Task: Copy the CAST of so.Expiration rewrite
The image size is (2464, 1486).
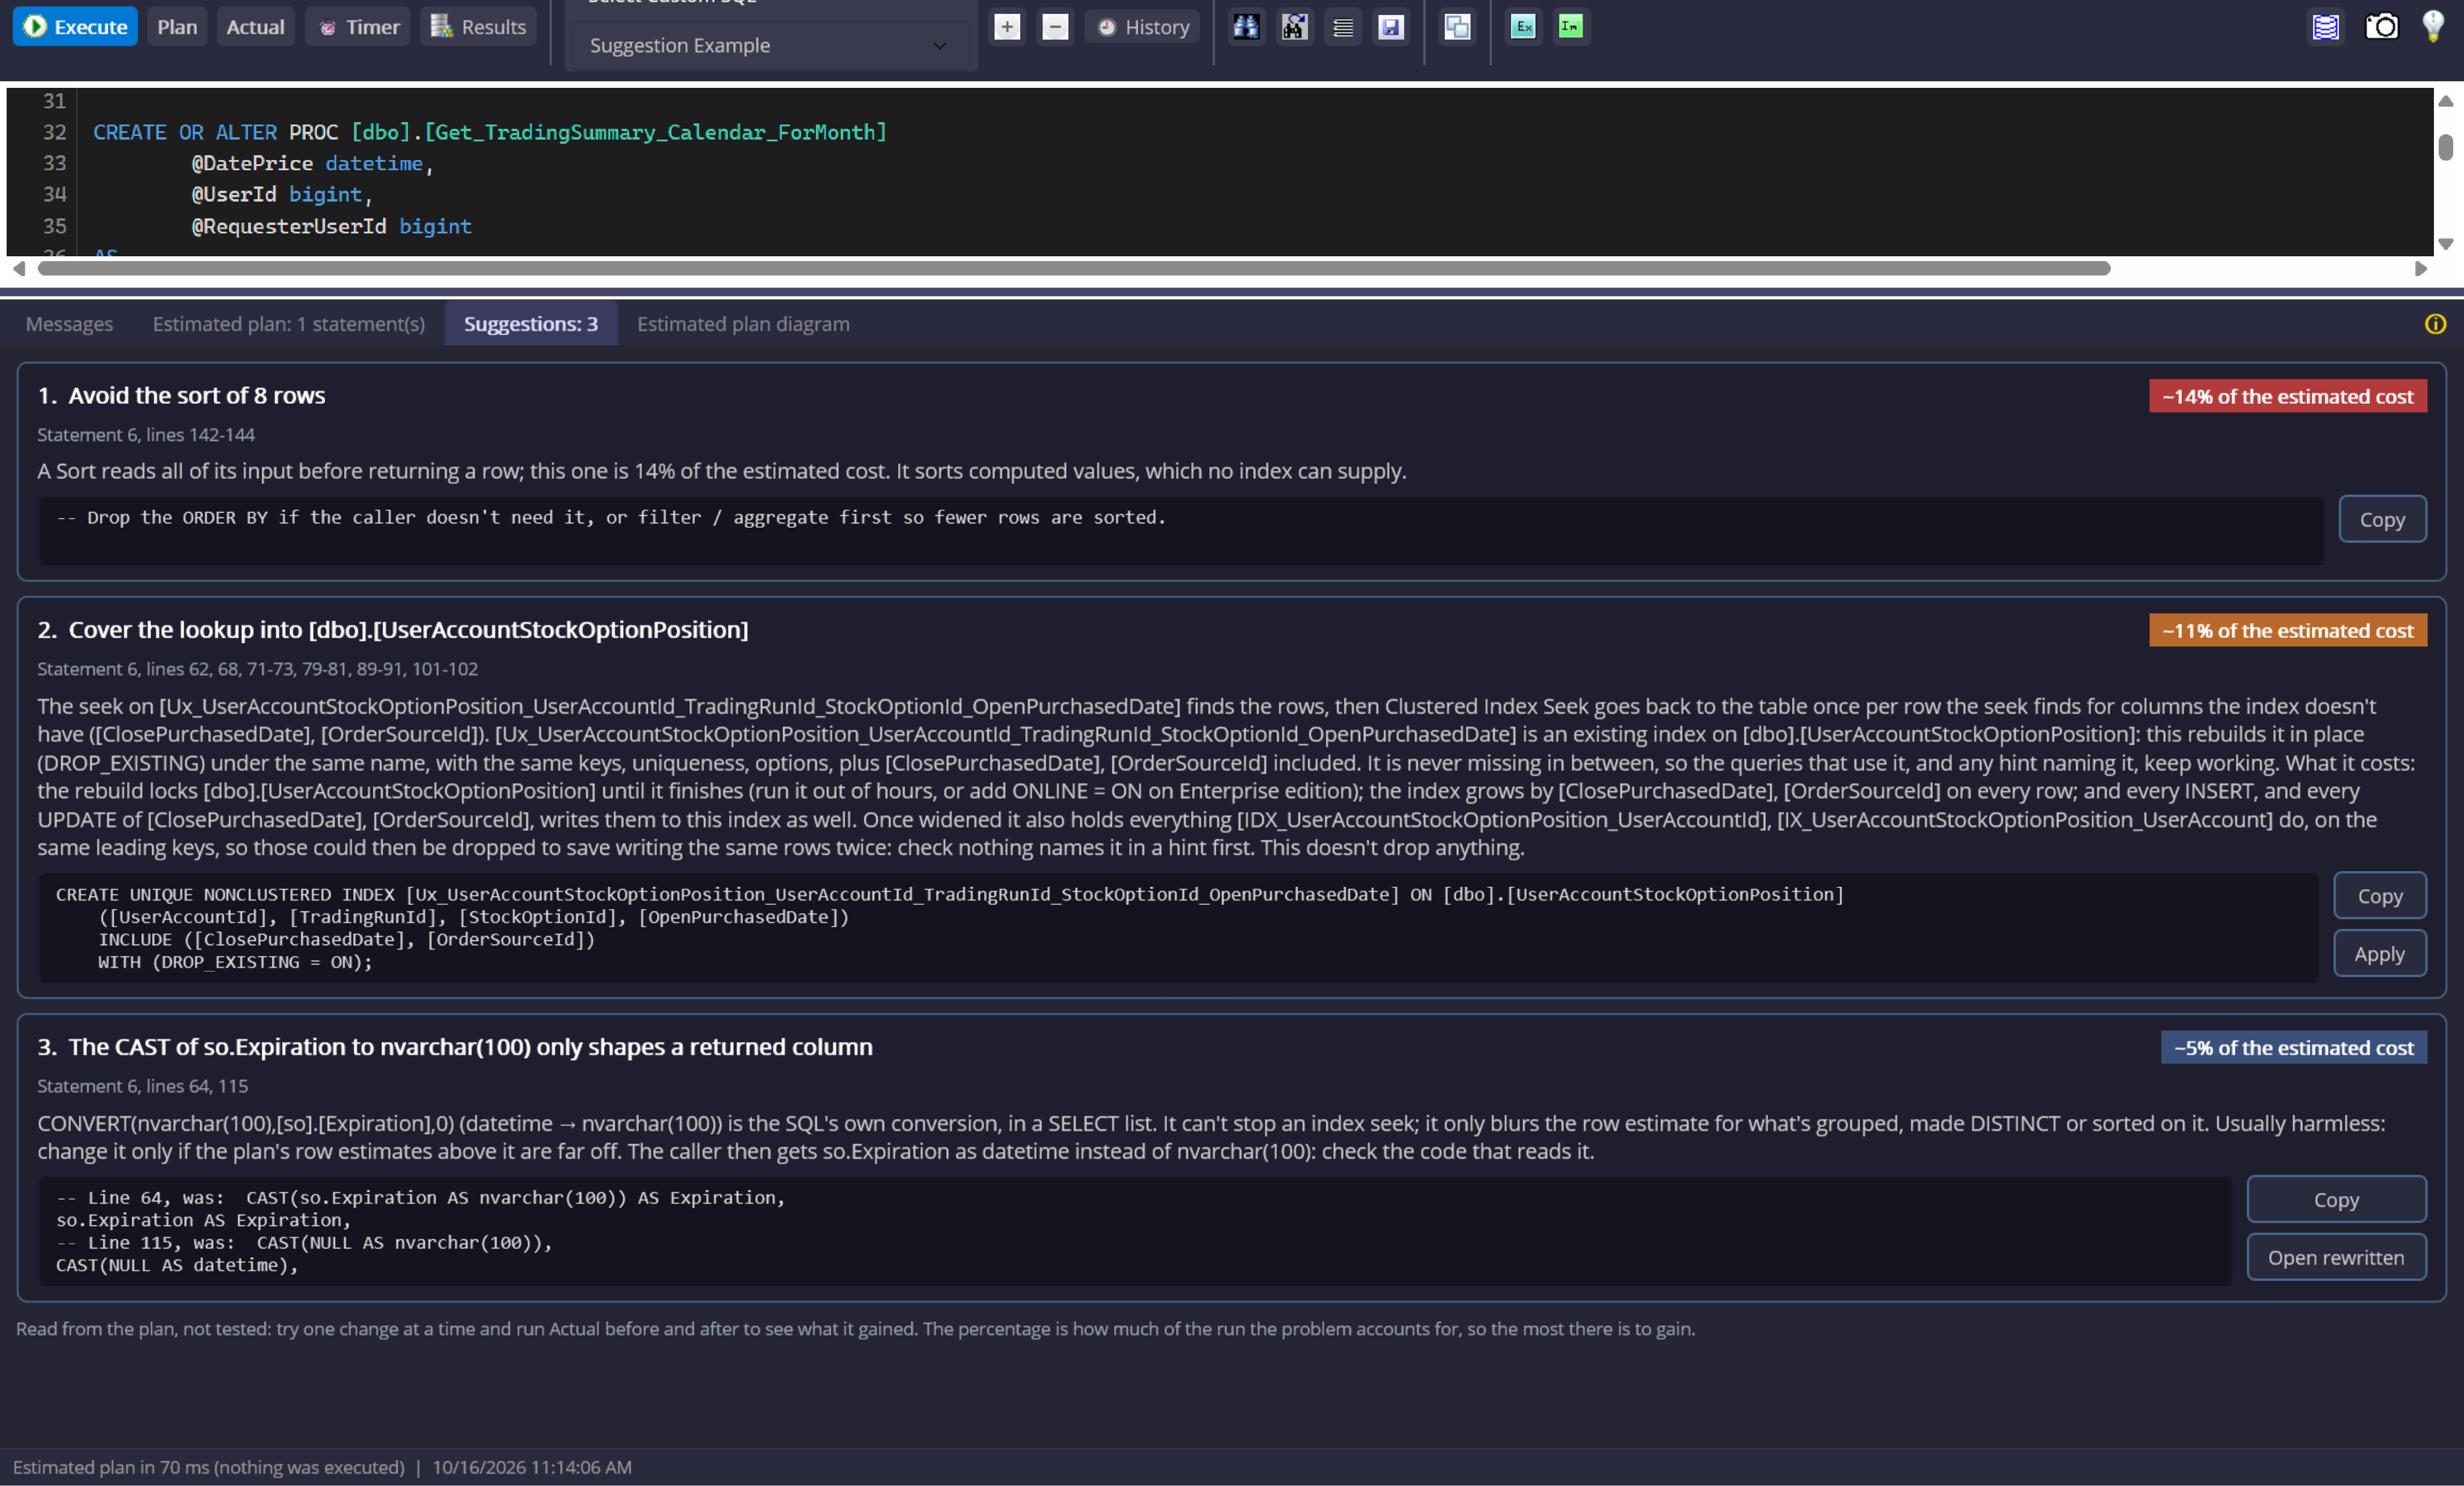Action: [x=2335, y=1199]
